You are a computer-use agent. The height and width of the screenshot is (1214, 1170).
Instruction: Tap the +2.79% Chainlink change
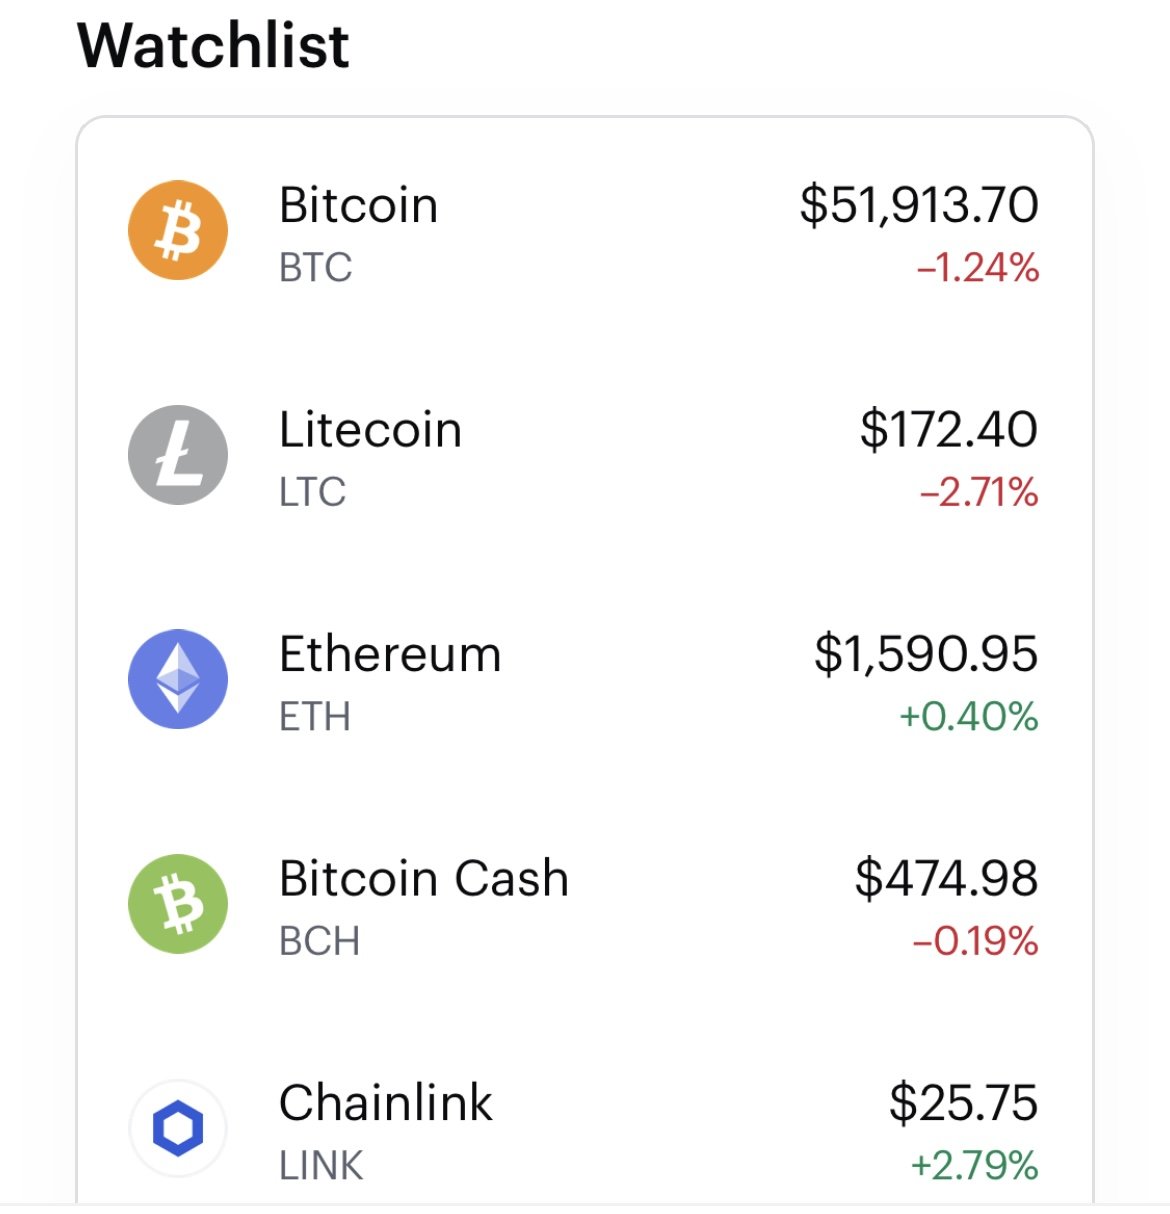(975, 1166)
